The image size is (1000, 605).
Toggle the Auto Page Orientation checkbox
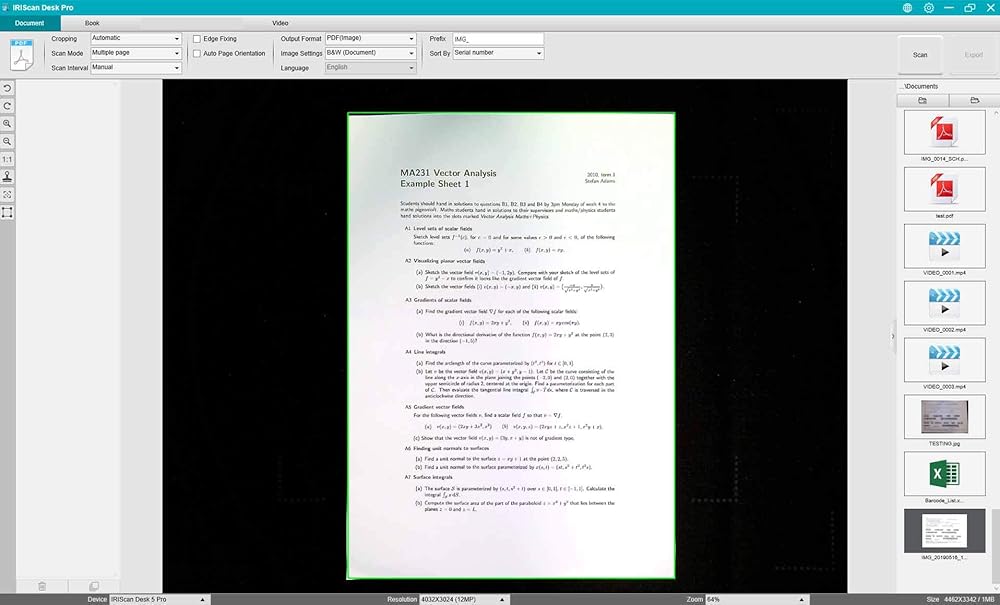[197, 53]
